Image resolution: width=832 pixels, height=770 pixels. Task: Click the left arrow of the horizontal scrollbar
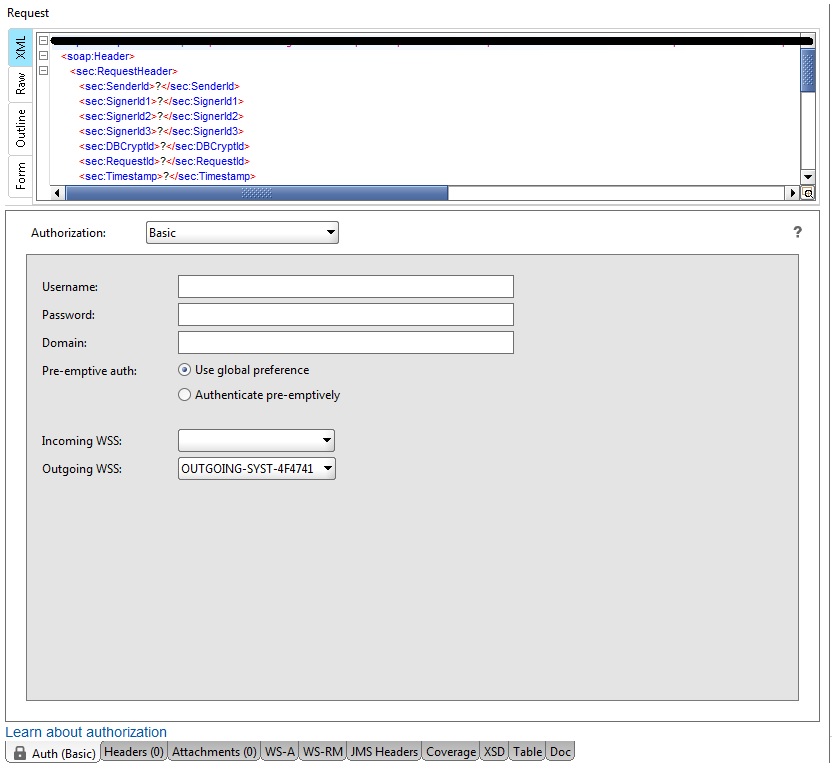(57, 193)
